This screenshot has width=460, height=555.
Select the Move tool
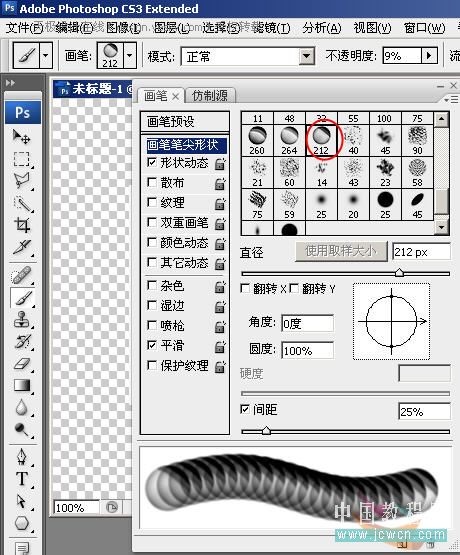pos(22,137)
